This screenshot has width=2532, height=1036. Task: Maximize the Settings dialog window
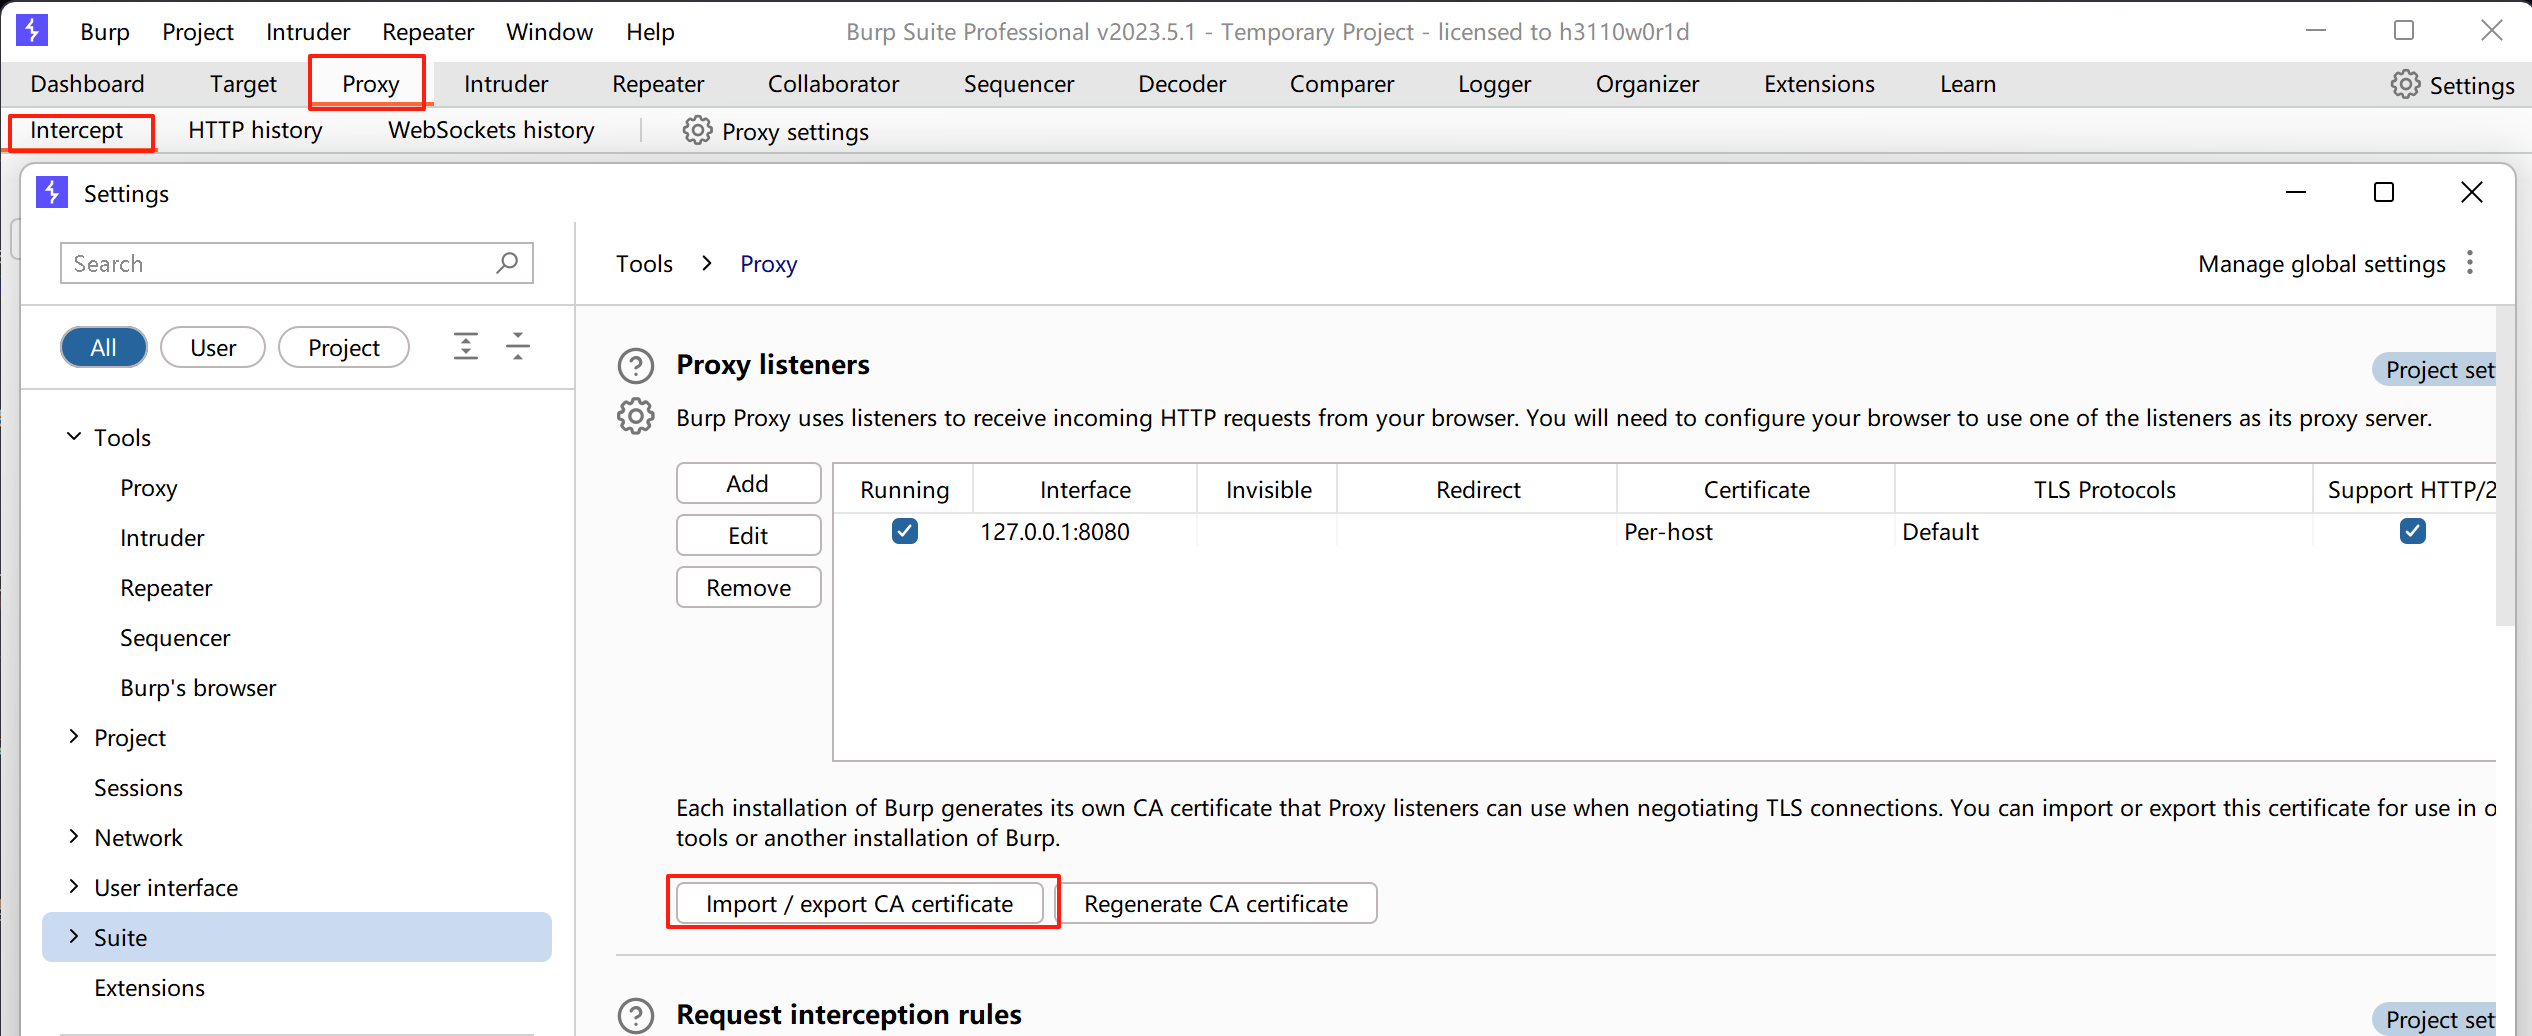click(x=2384, y=192)
